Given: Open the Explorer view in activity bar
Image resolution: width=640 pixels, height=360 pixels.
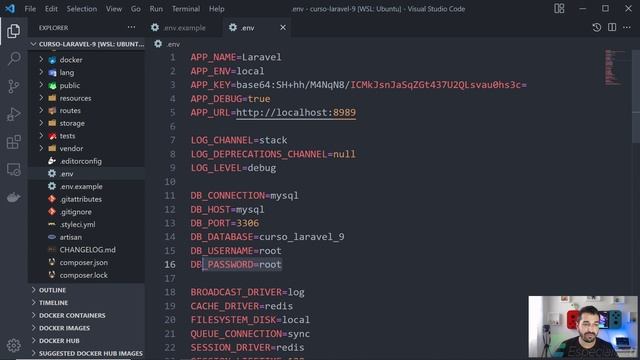Looking at the screenshot, I should pyautogui.click(x=13, y=31).
